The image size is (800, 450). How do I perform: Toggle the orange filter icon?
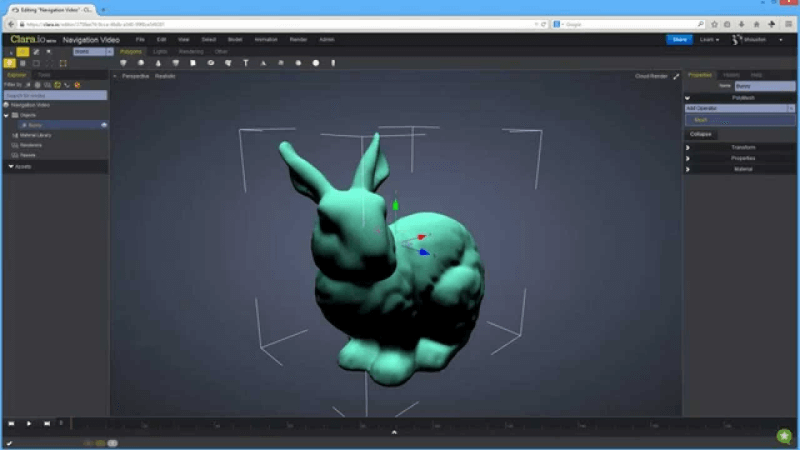pyautogui.click(x=77, y=85)
